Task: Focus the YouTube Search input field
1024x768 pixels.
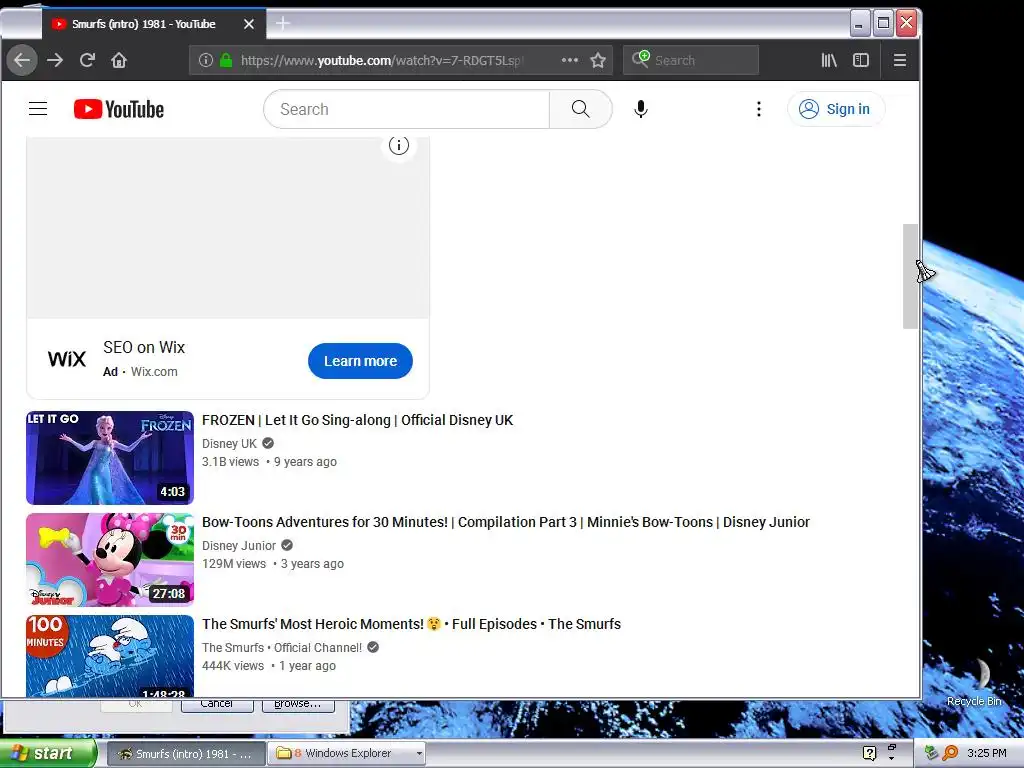Action: [x=406, y=109]
